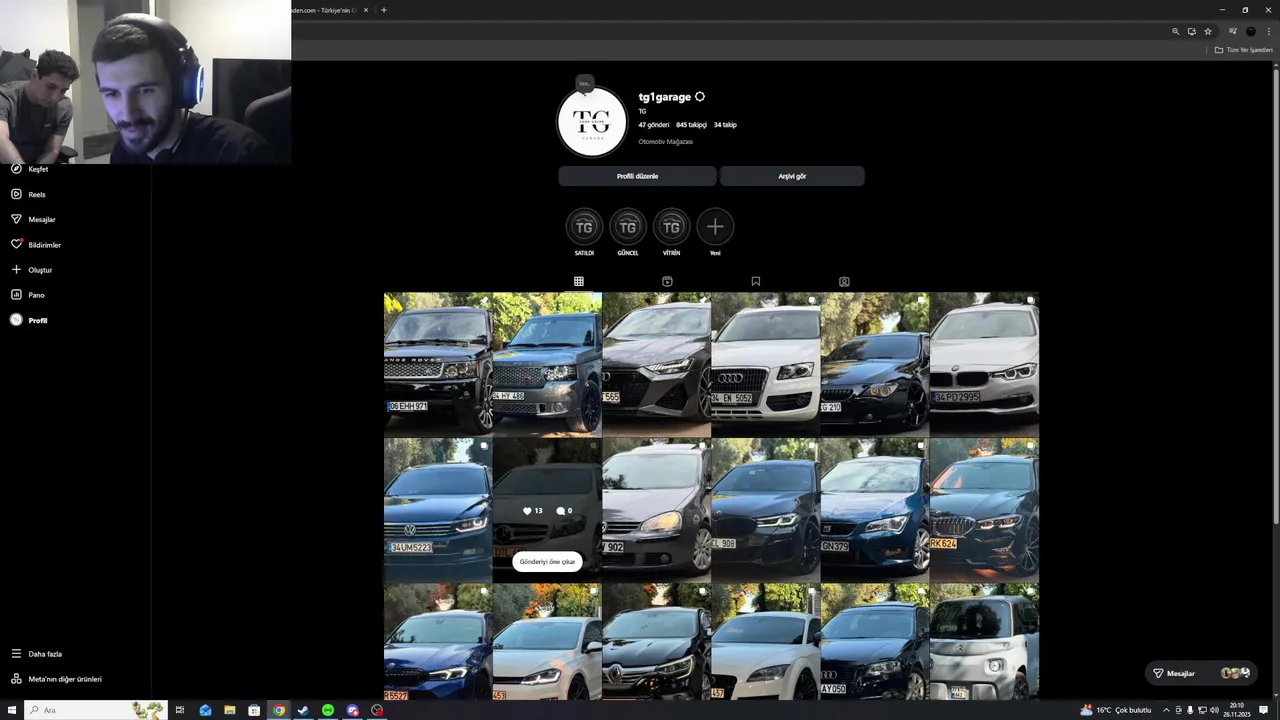The image size is (1280, 720).
Task: Open Tüm Yer İşaretleri folder
Action: (1243, 50)
